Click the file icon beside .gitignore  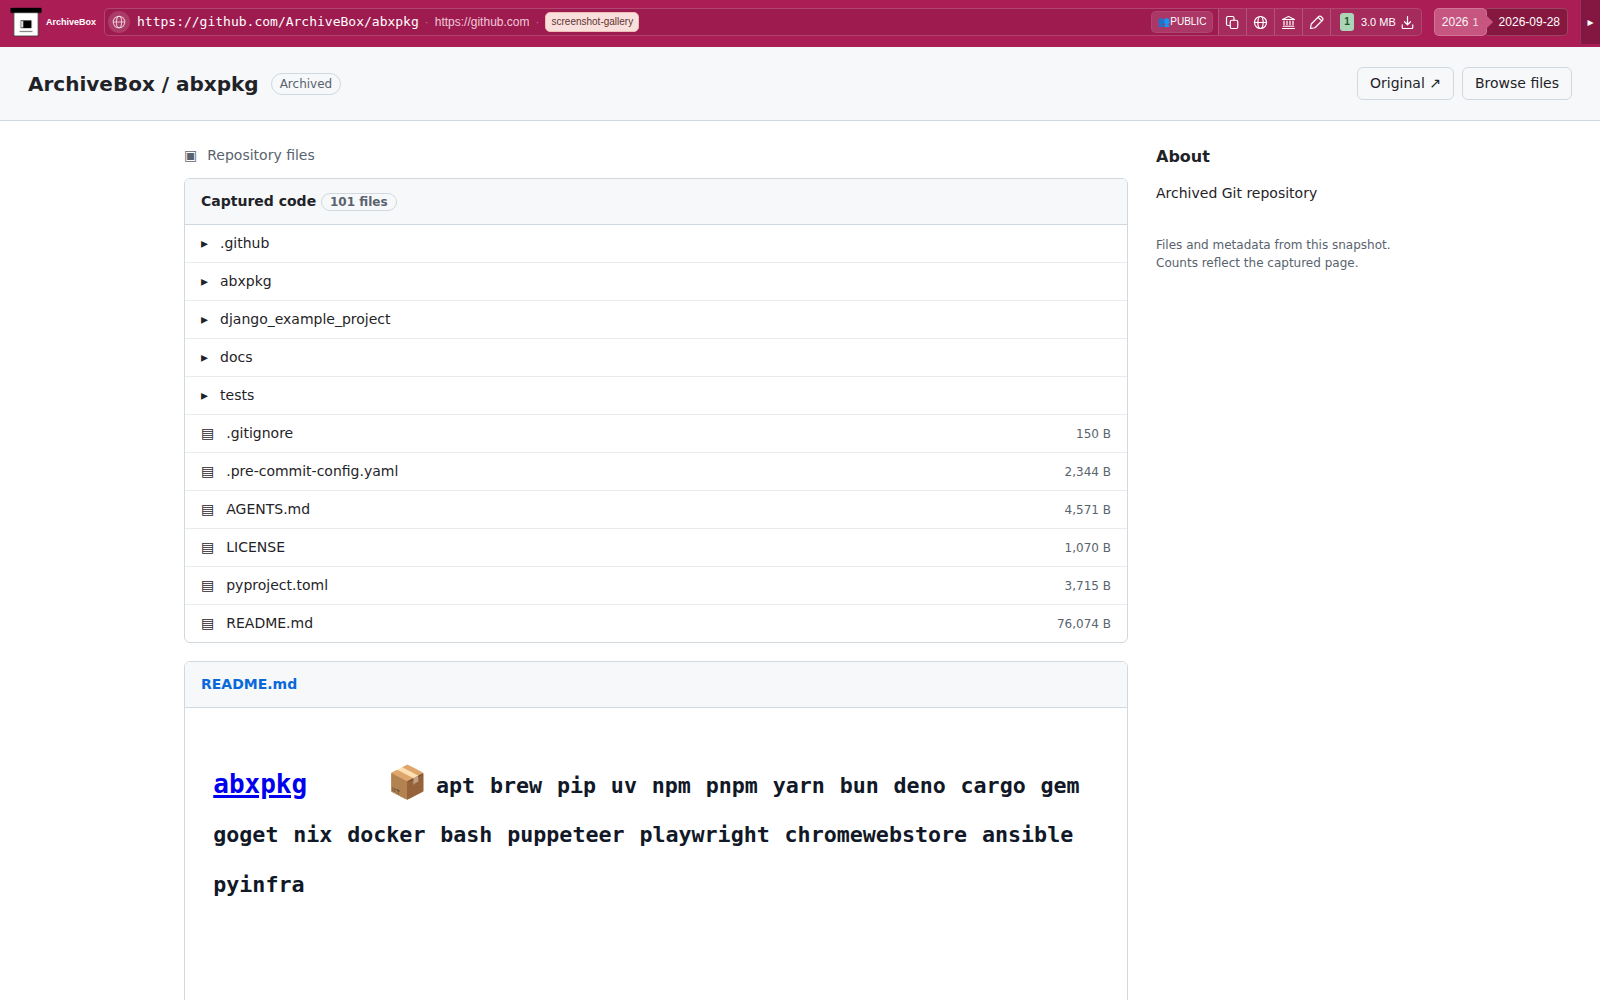[208, 434]
